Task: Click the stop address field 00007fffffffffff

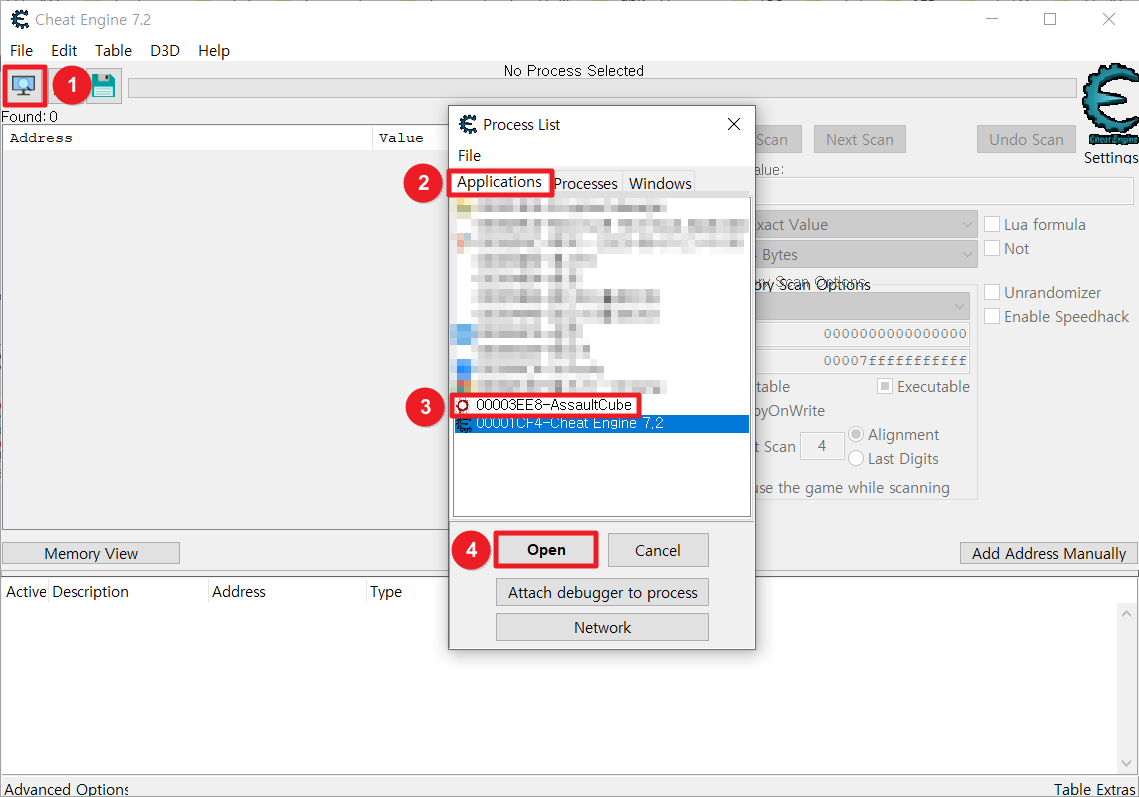Action: (x=862, y=360)
